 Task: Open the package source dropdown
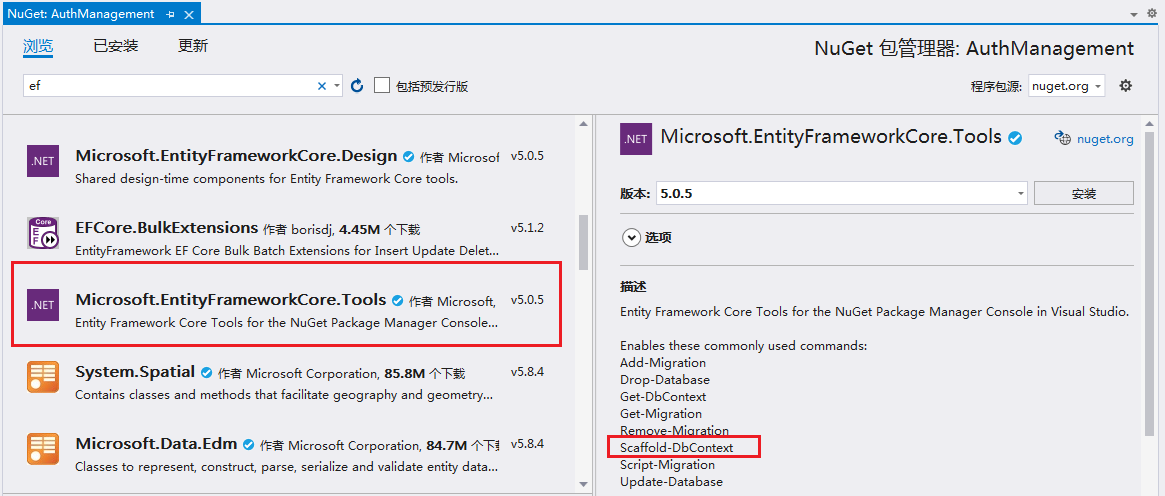click(x=1067, y=86)
